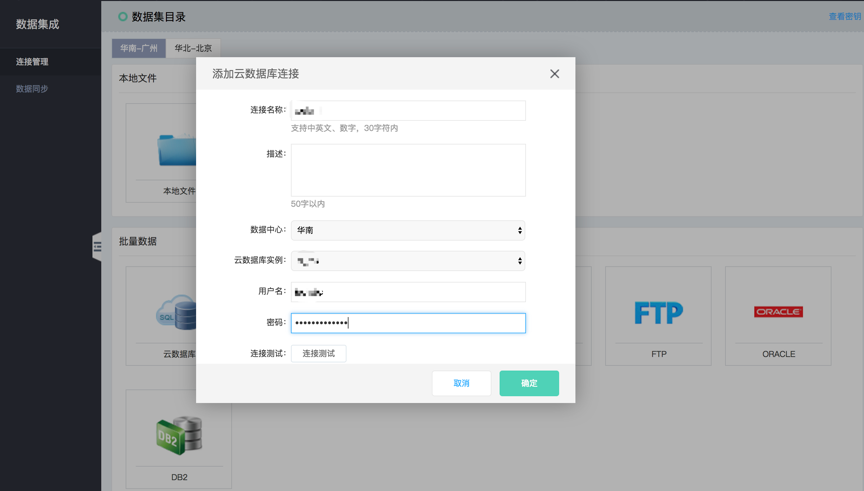Click the 密码 password field
Screen dimensions: 864x491
tap(408, 323)
